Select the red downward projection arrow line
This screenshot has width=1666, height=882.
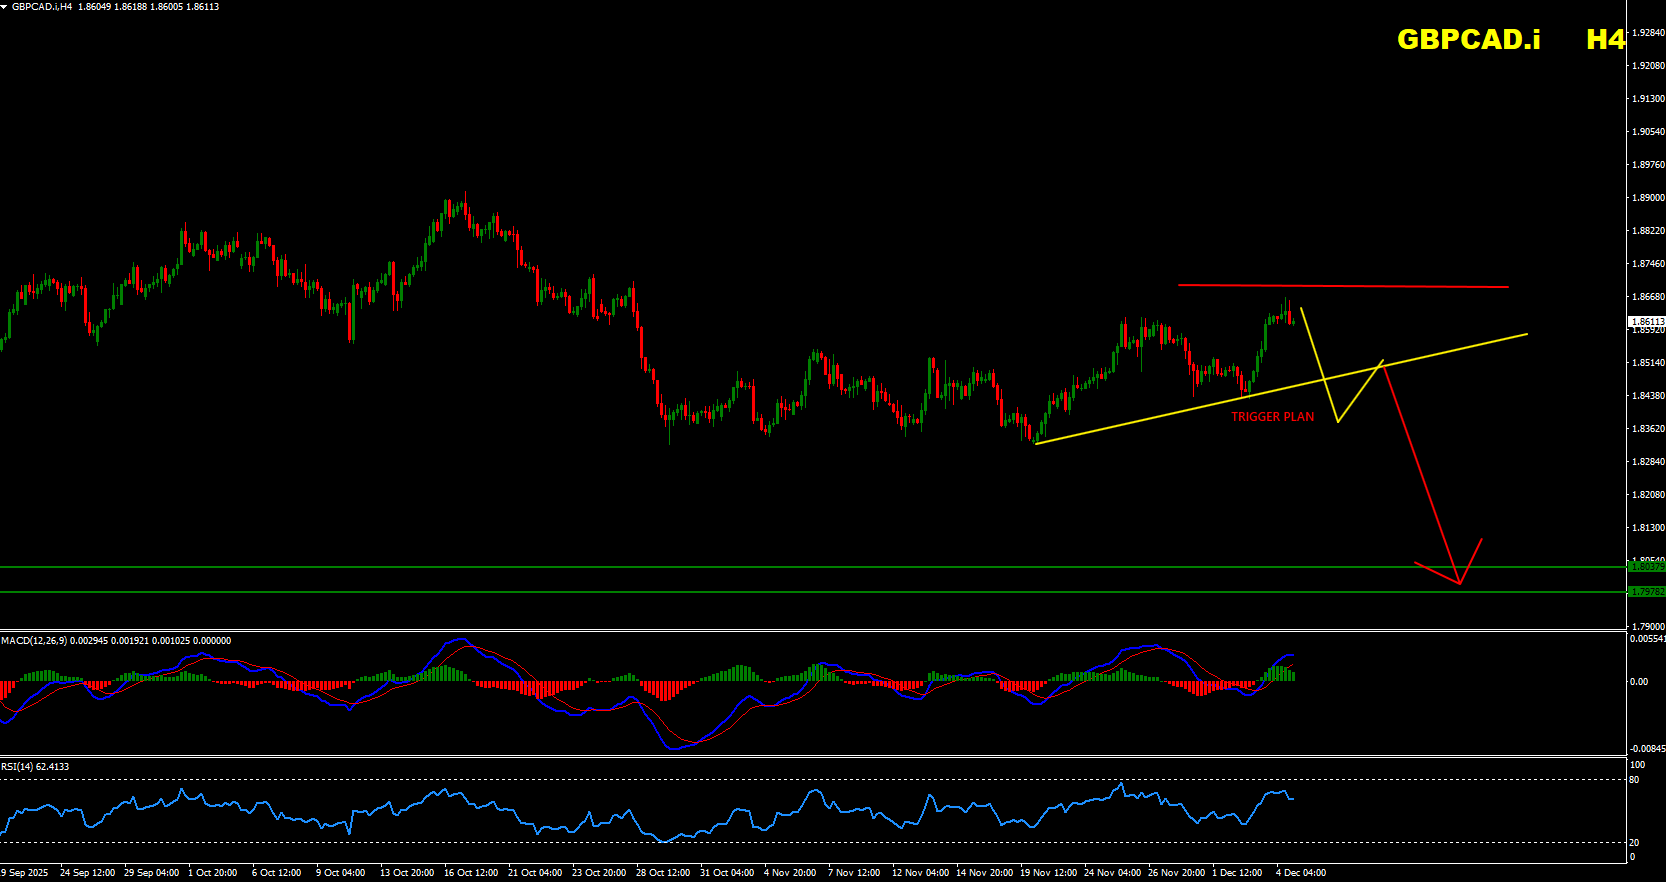click(x=1420, y=470)
